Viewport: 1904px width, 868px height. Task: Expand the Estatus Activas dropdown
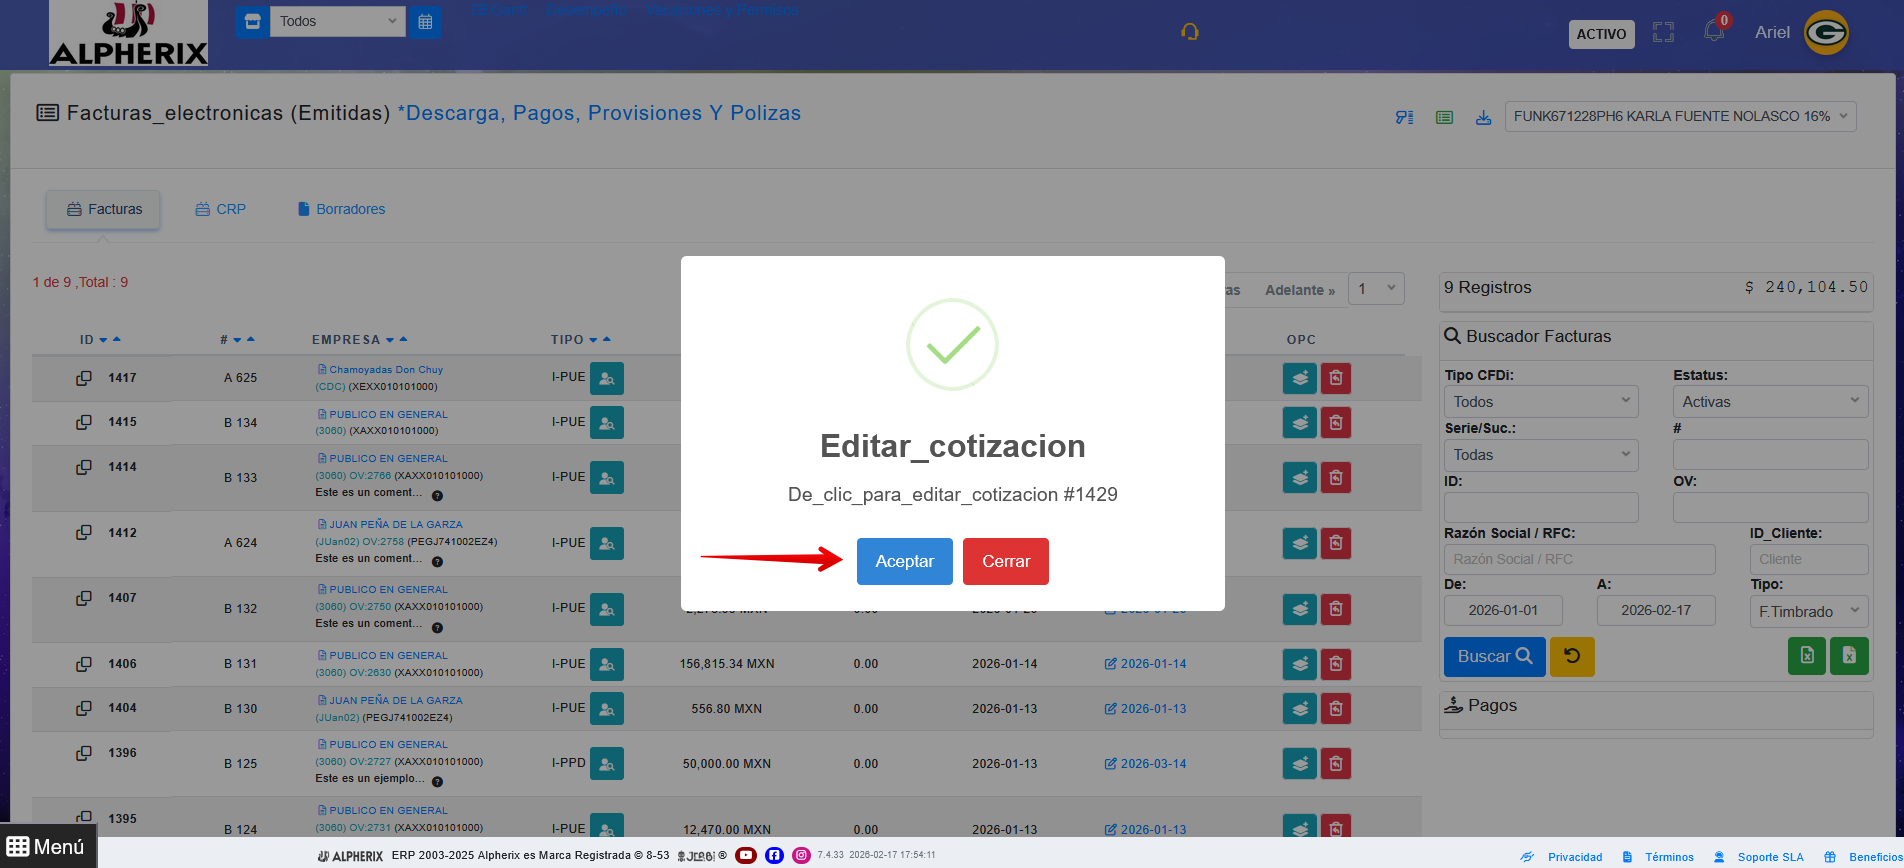click(x=1769, y=402)
